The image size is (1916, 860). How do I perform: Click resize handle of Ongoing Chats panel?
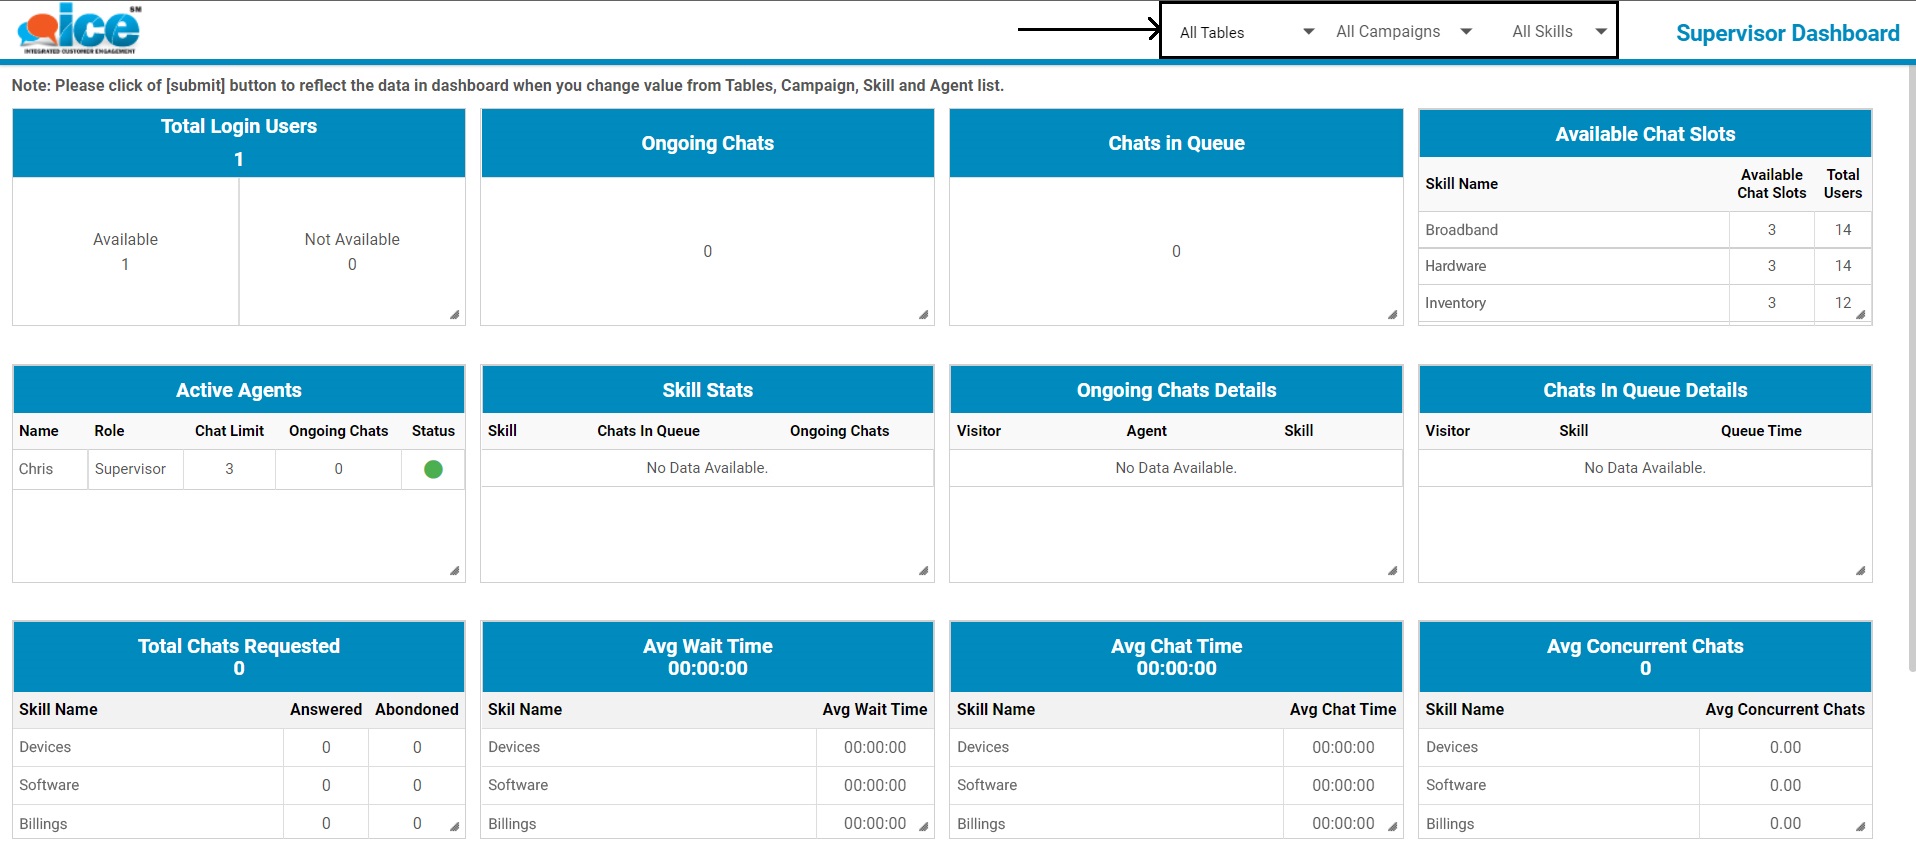[x=923, y=315]
